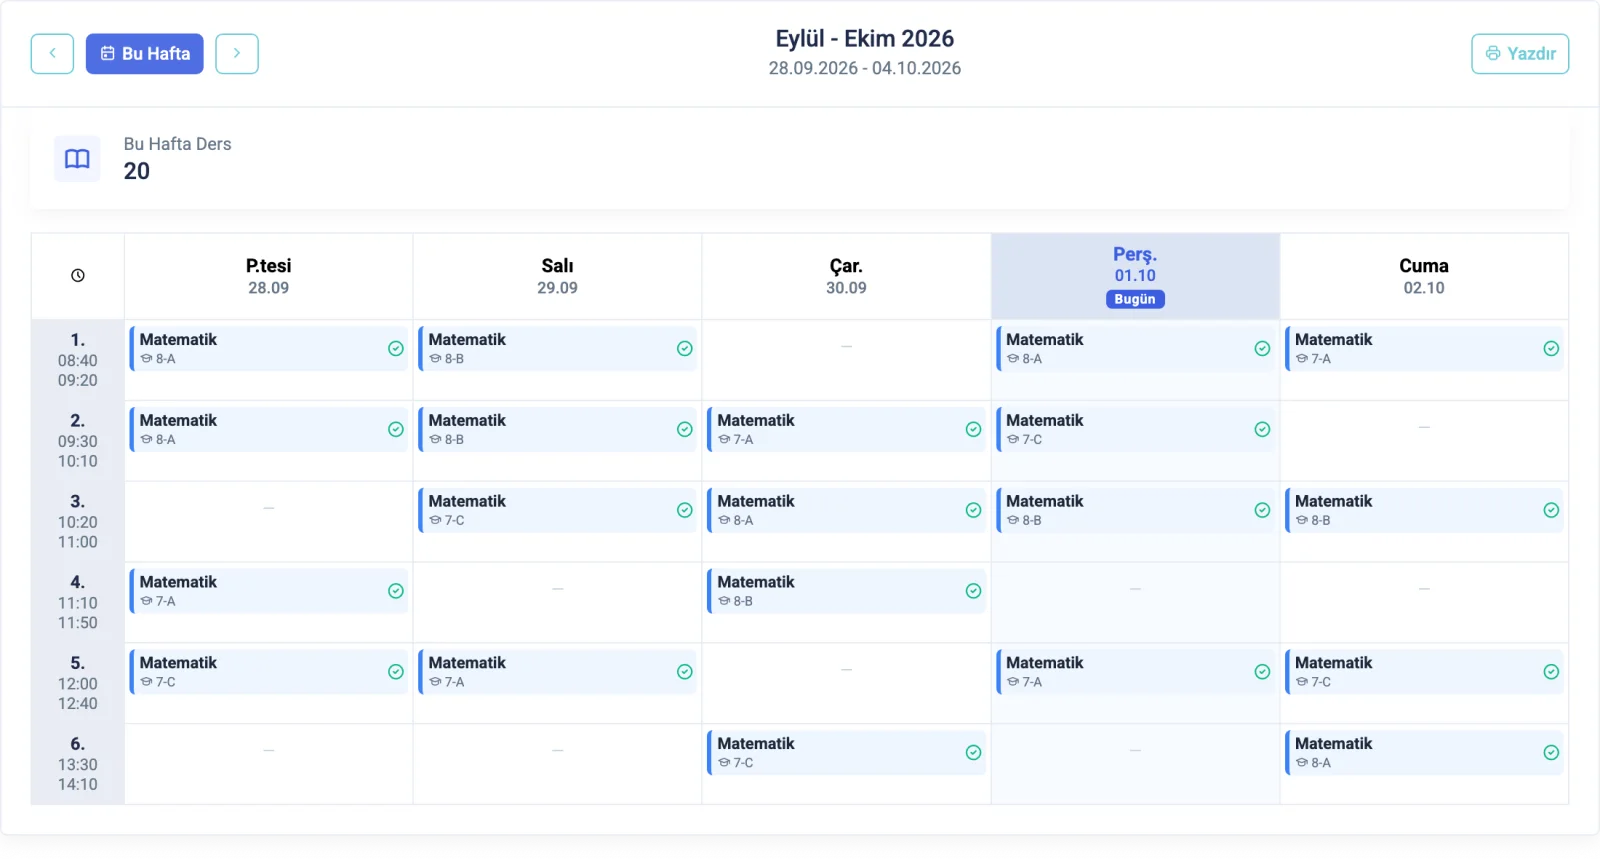The width and height of the screenshot is (1600, 859).
Task: Click the checkmark on Tuesday 3rd period 7-C
Action: 685,510
